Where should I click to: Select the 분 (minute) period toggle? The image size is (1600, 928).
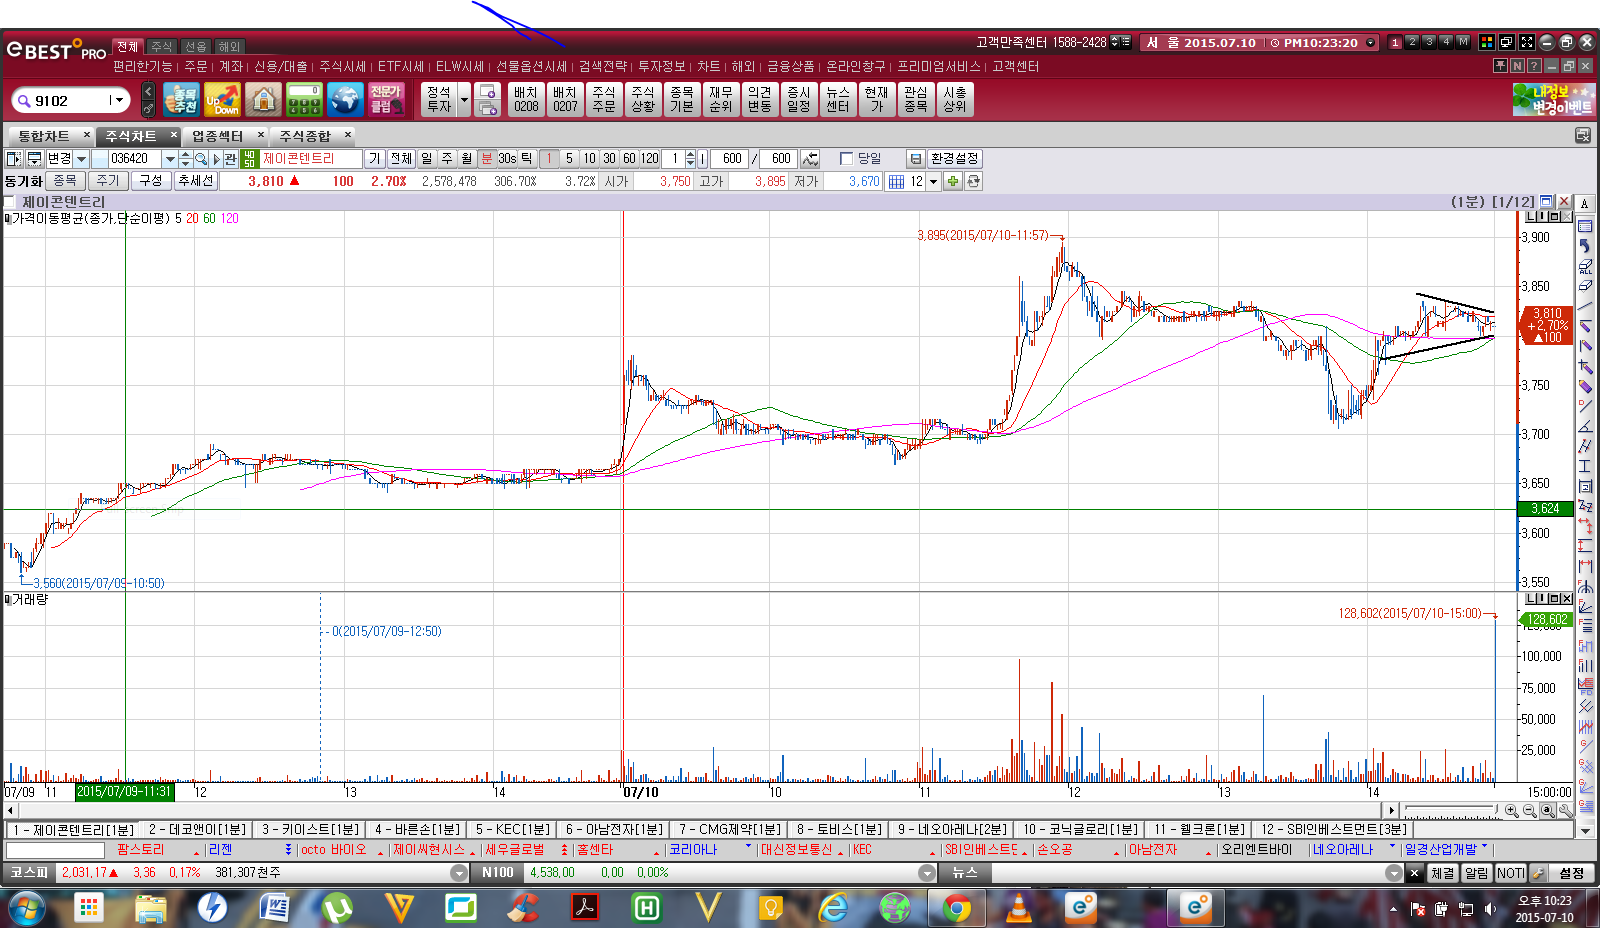[487, 159]
